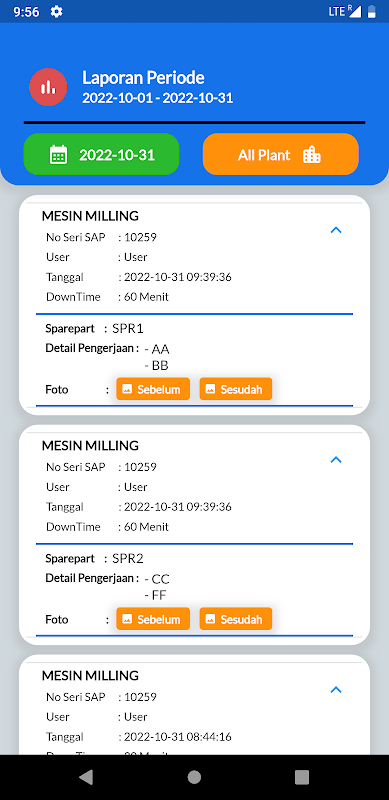
Task: Select the Laporan Periode header title
Action: (143, 78)
